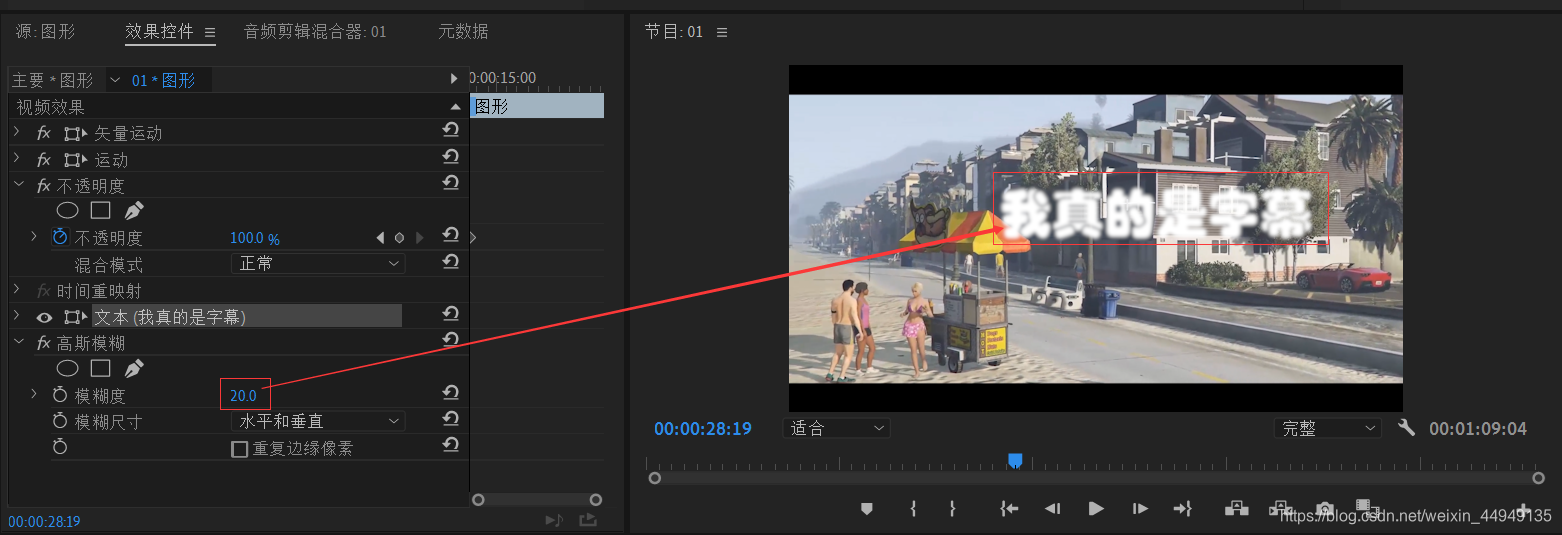Viewport: 1562px width, 535px height.
Task: Expand the 矢量运动 effect
Action: coord(17,132)
